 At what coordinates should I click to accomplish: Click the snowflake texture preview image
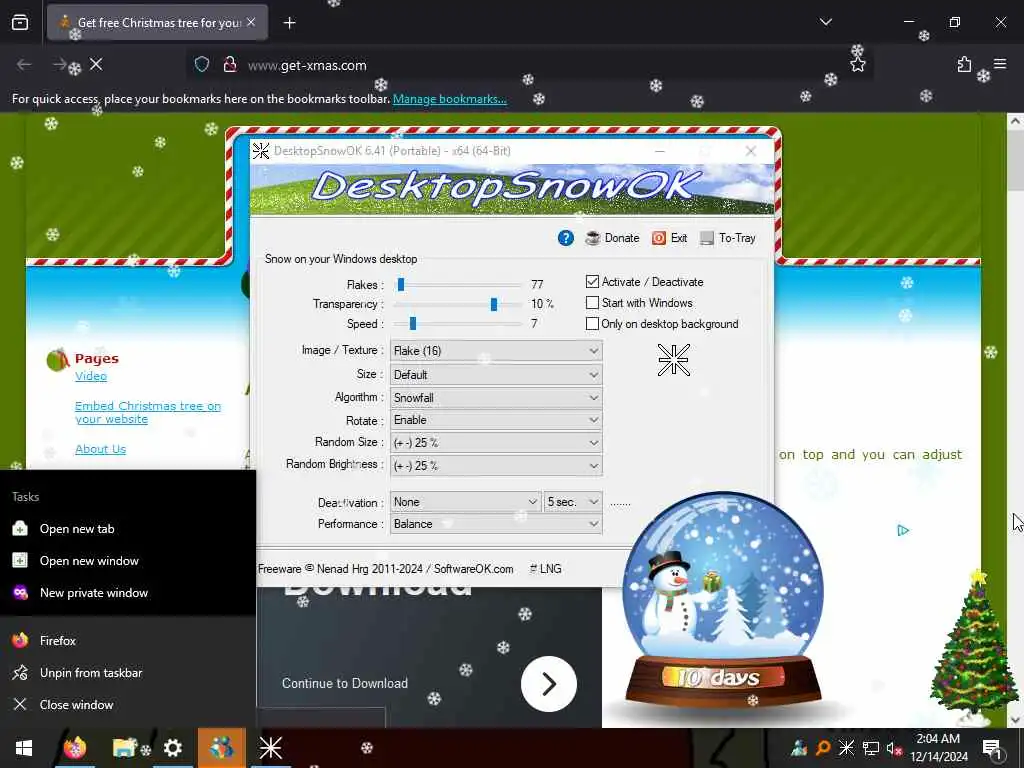coord(674,360)
